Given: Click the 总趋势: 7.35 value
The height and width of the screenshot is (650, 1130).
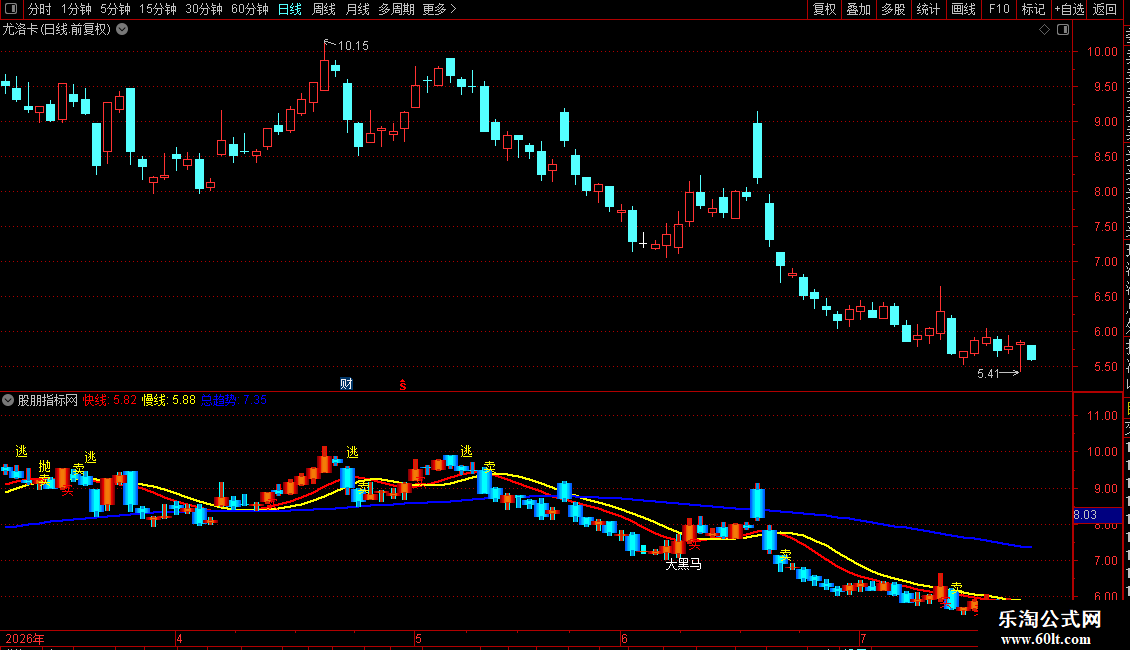Looking at the screenshot, I should 233,400.
